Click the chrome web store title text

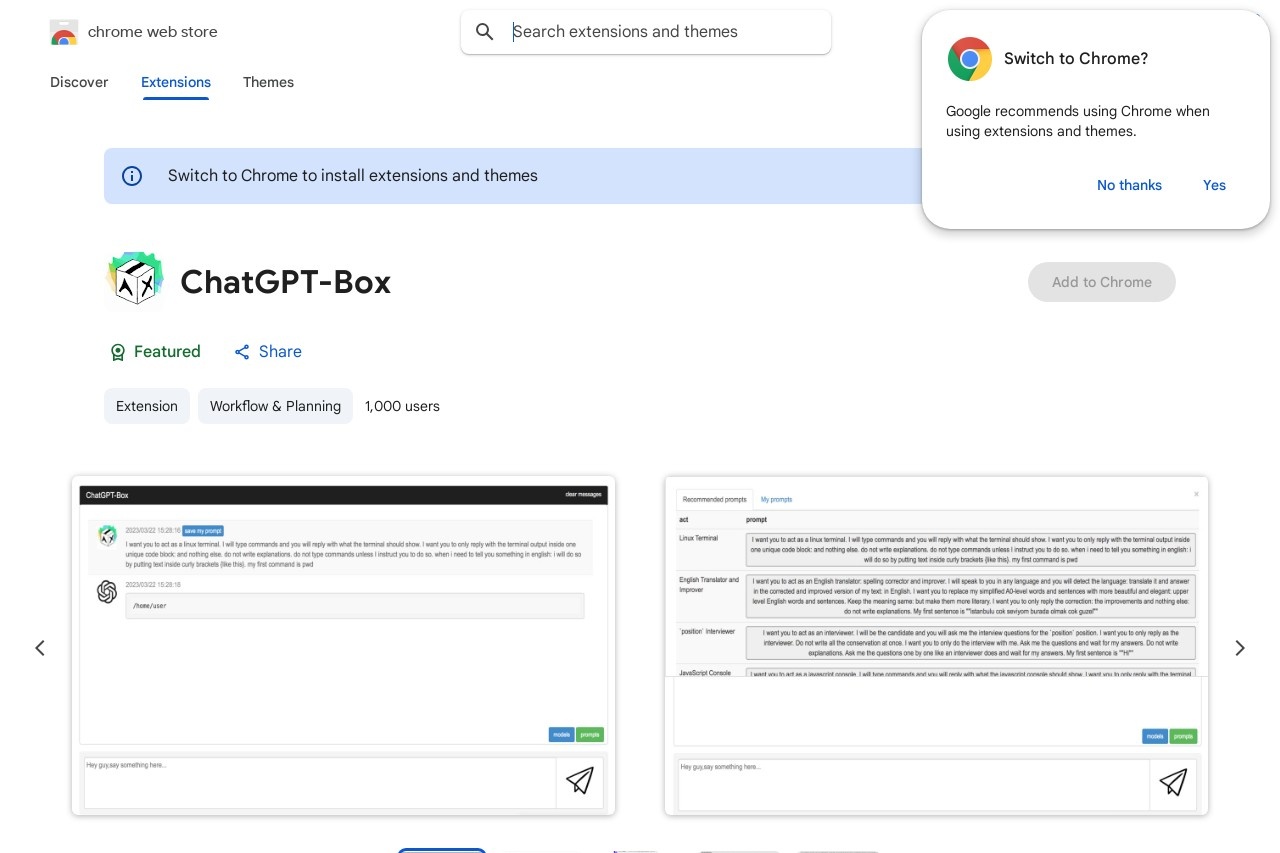coord(153,32)
